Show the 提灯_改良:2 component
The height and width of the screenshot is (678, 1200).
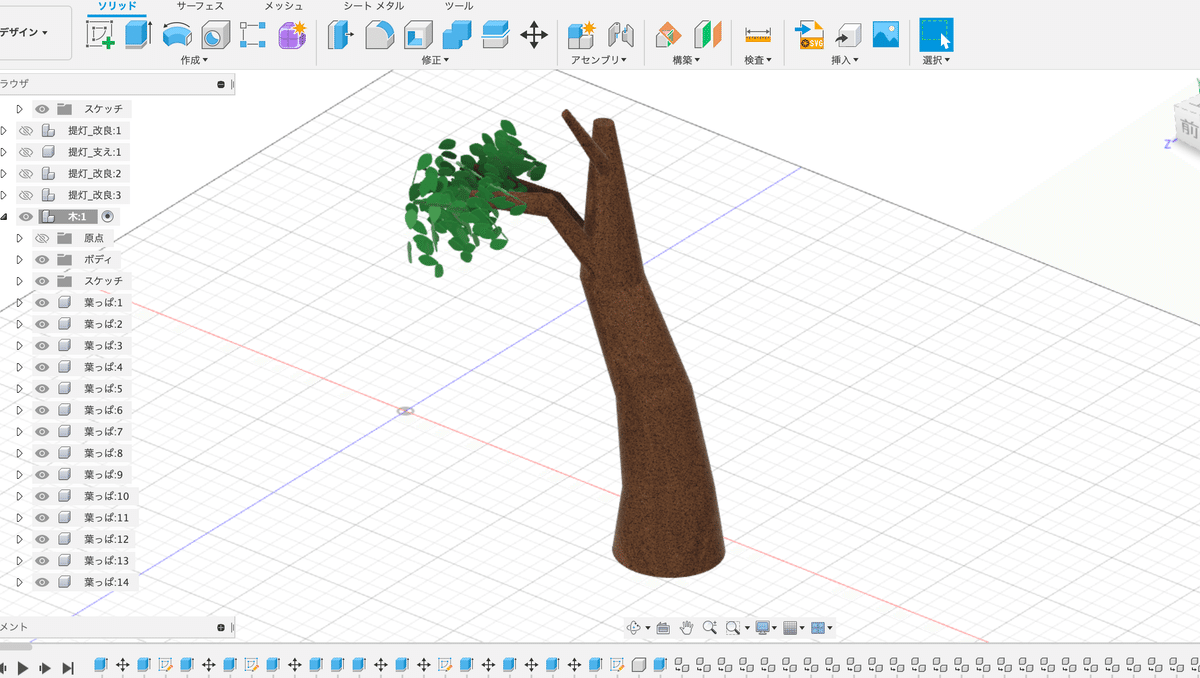pos(26,174)
